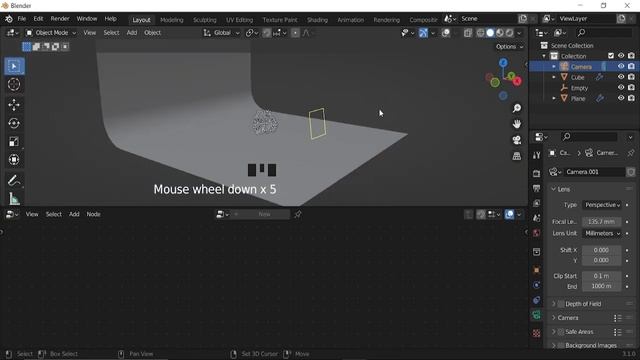Enable the Safe Areas checkbox

coord(561,332)
